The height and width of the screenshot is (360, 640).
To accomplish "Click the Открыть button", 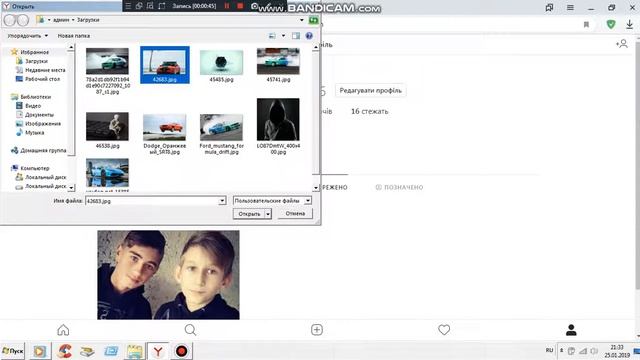I will [249, 214].
